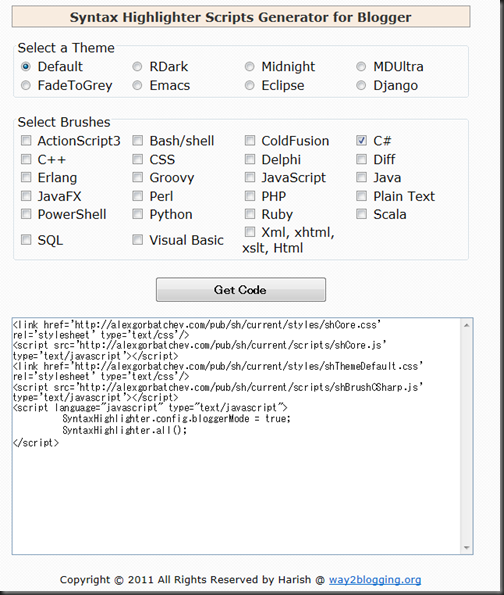Enable the ActionScript3 brush checkbox
Screen dimensions: 504x595
26,141
